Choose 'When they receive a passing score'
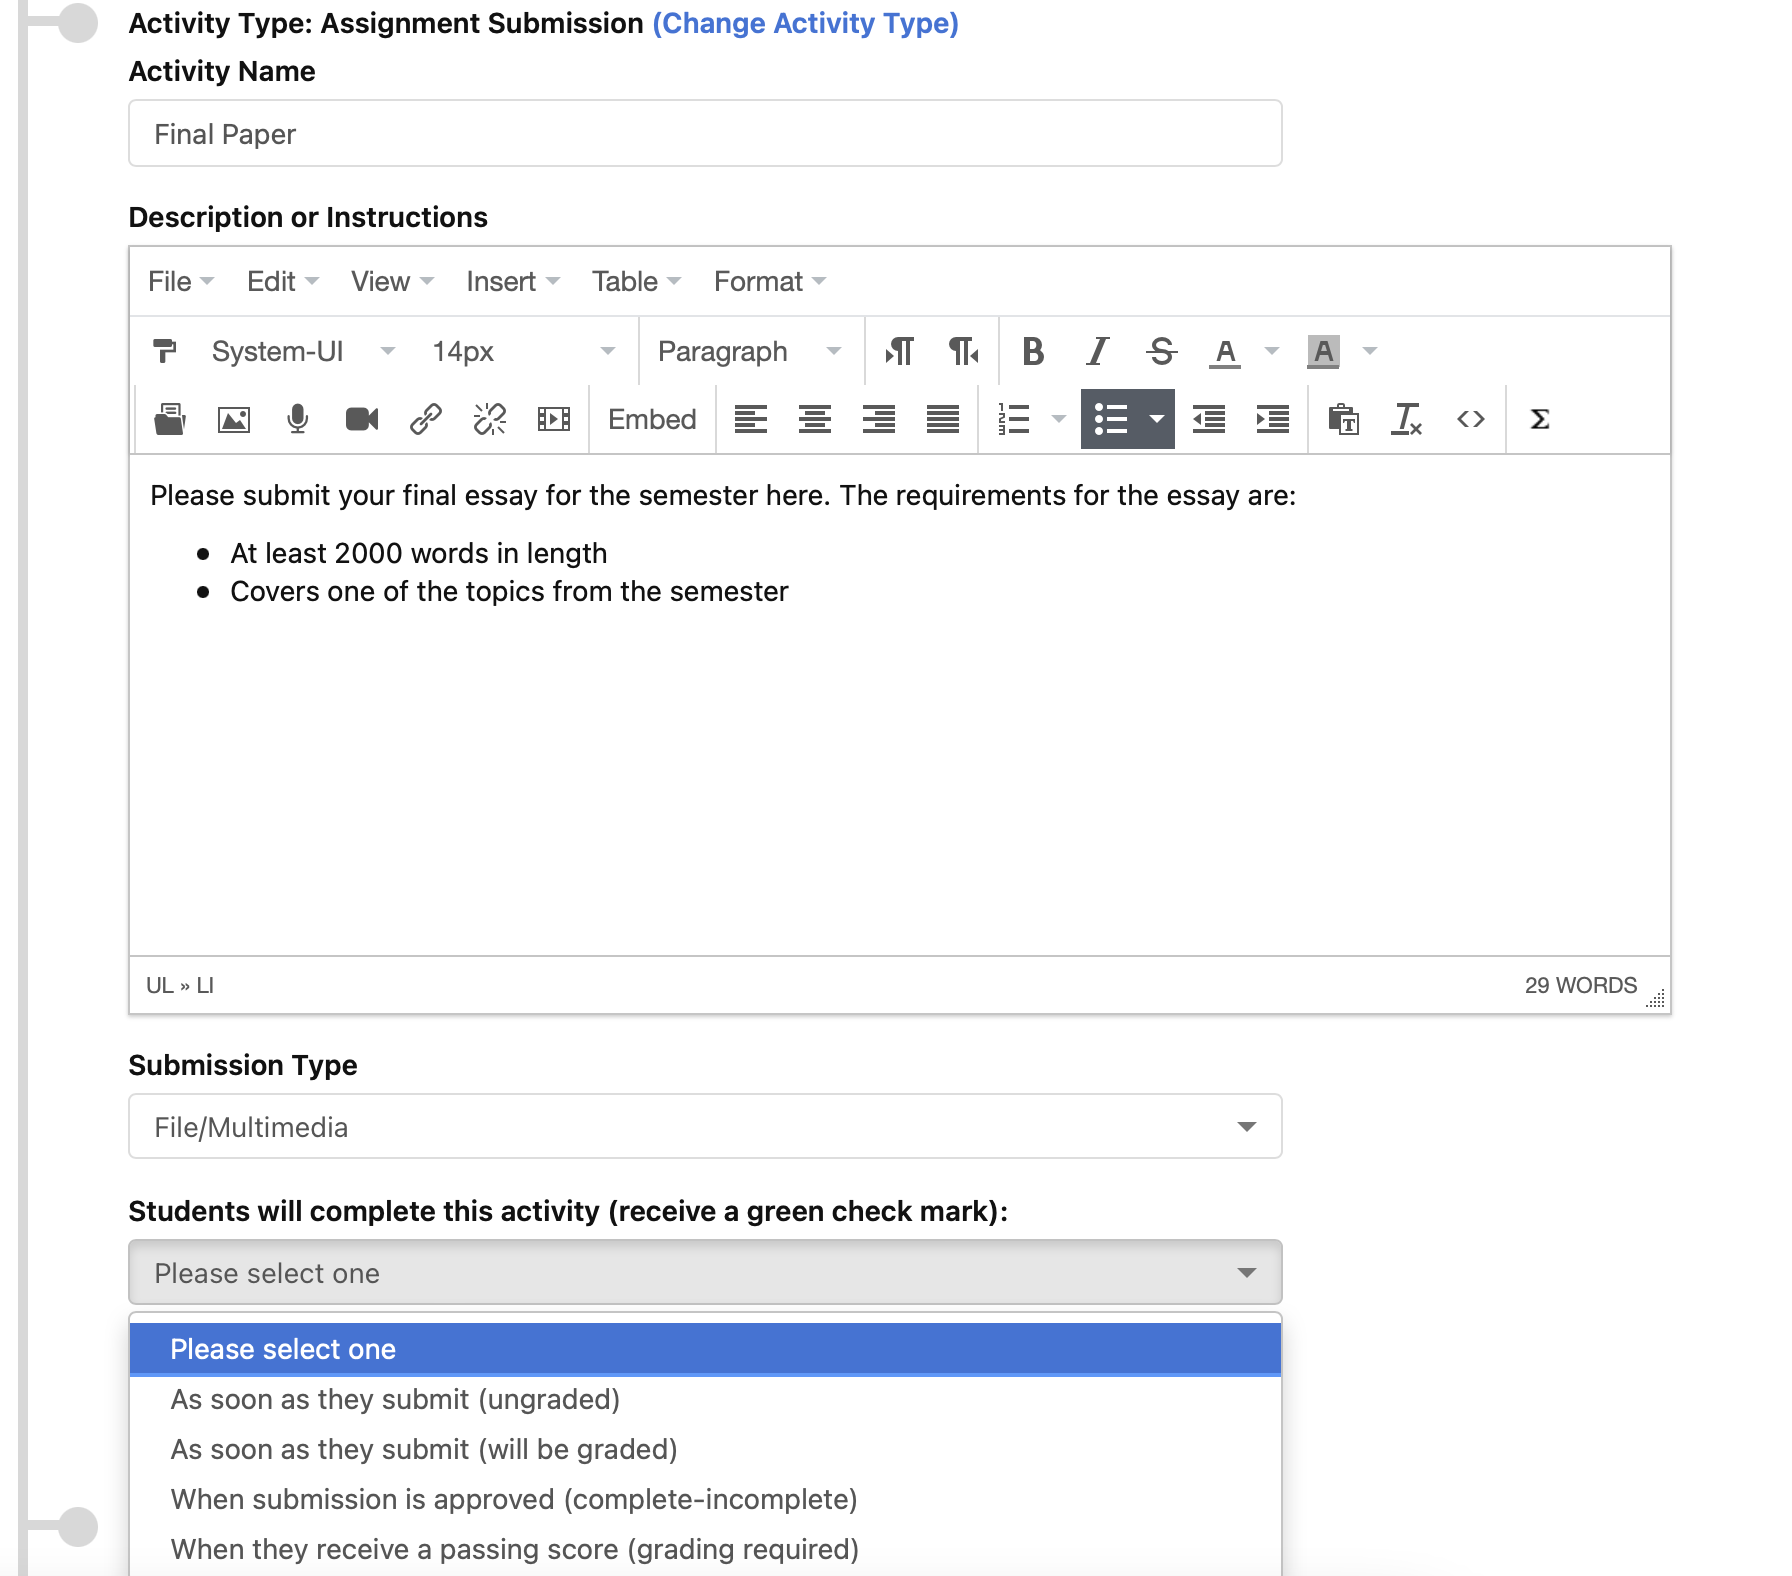This screenshot has width=1792, height=1576. pyautogui.click(x=705, y=1549)
